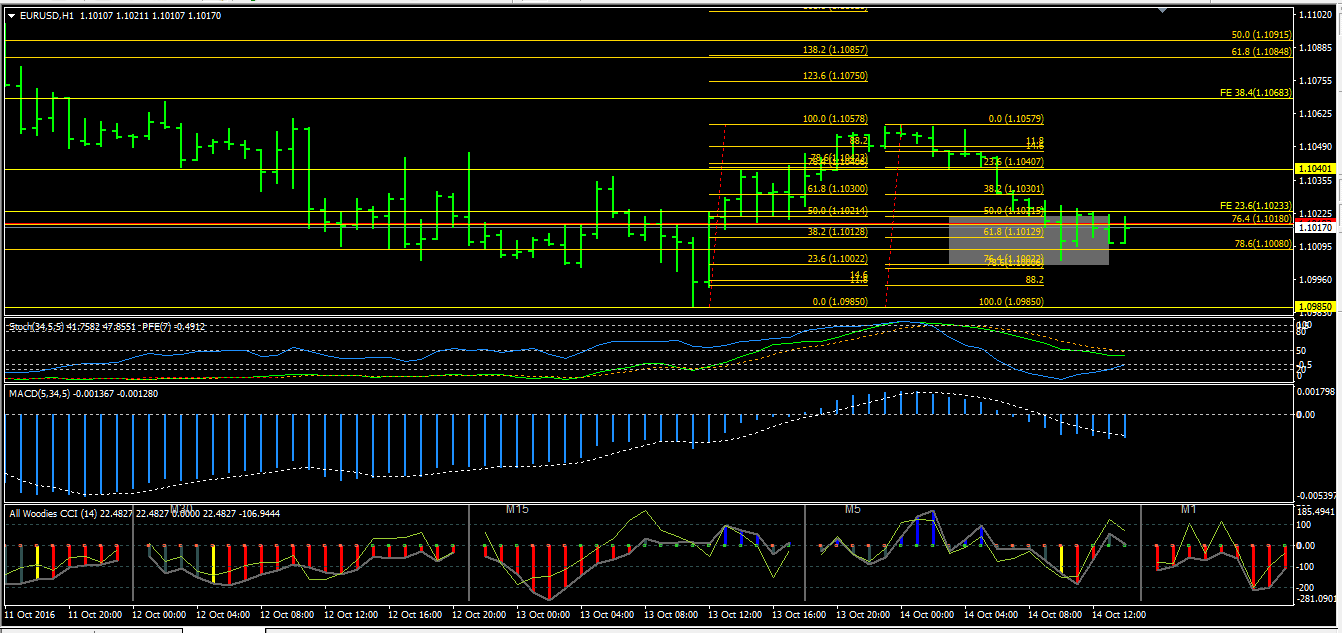Click the 11 Oct 2016 time axis label
Image resolution: width=1342 pixels, height=633 pixels.
[31, 614]
